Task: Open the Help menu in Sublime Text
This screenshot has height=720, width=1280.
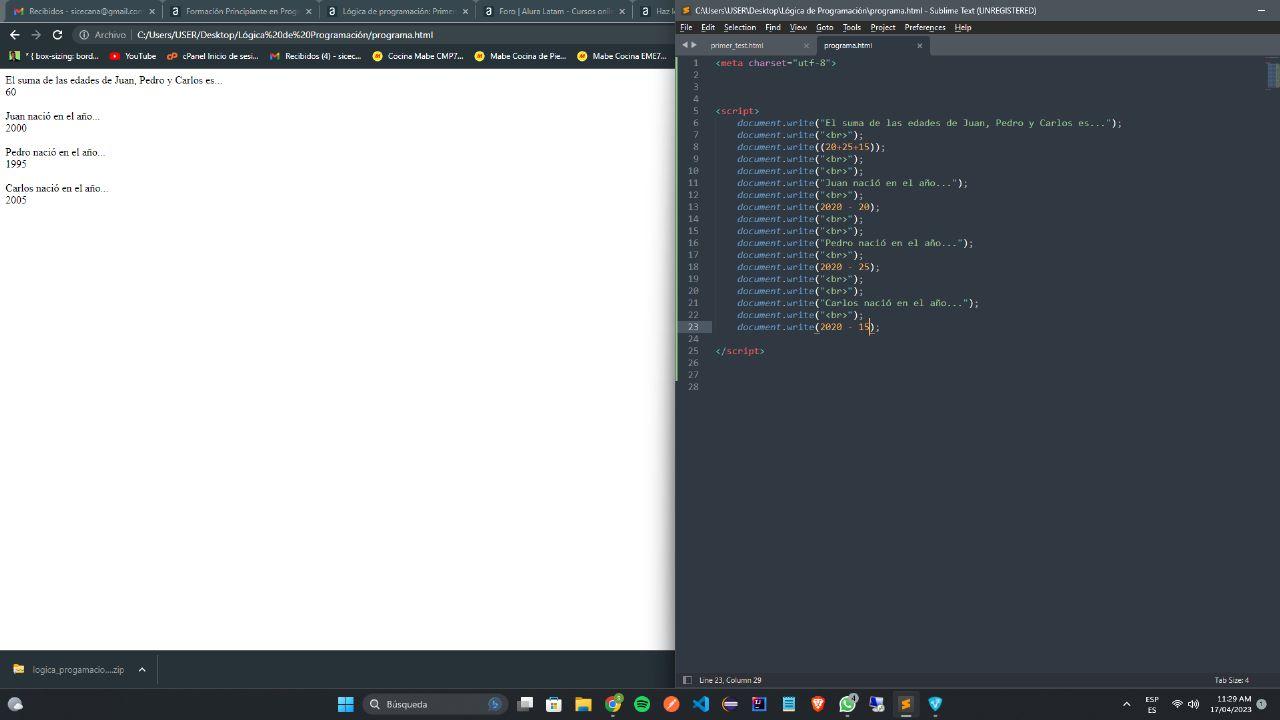Action: (x=963, y=27)
